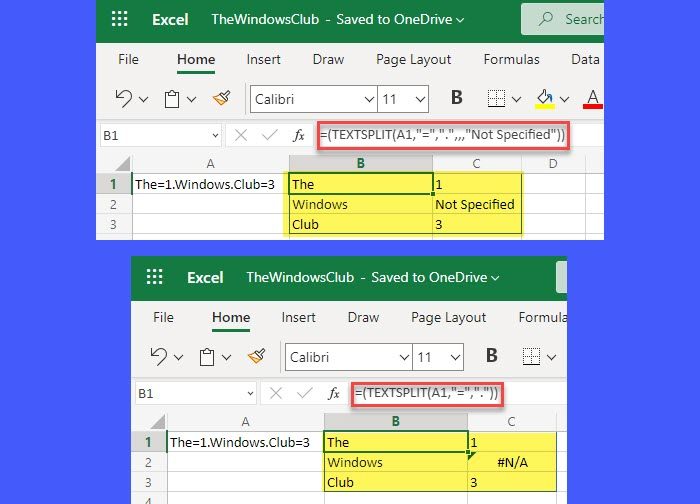Screen dimensions: 700x504
Task: Open app launcher grid in bottom Excel window
Action: pos(154,277)
